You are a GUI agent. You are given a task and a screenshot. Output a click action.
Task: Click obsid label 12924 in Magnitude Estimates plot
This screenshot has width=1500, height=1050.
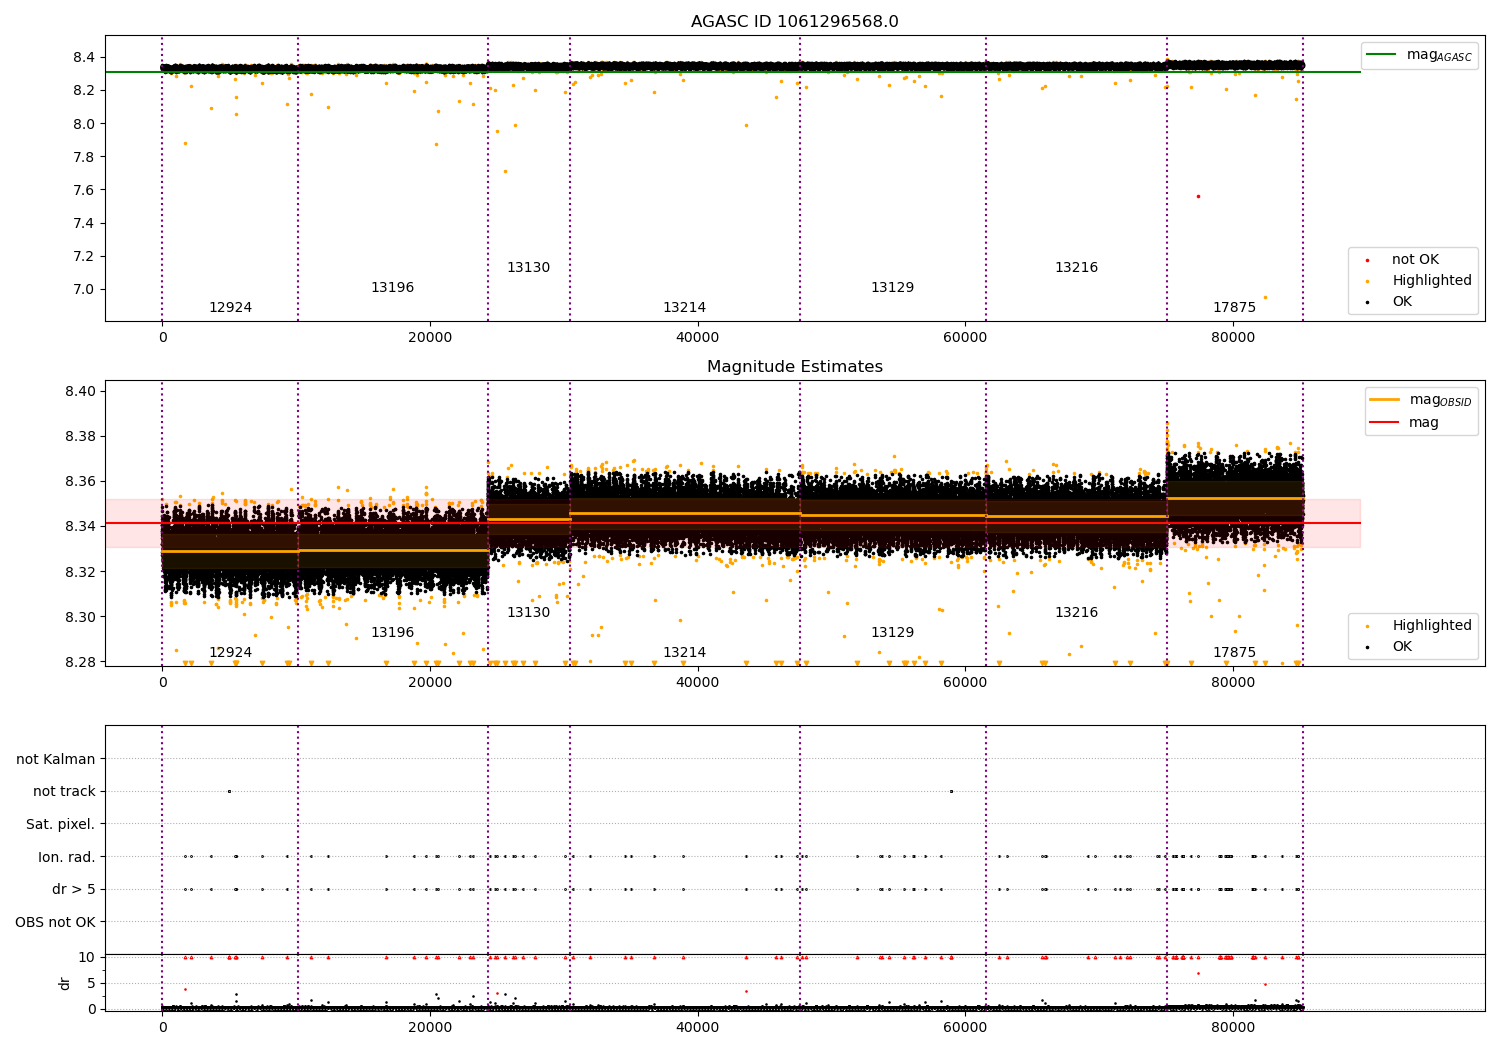(x=230, y=653)
